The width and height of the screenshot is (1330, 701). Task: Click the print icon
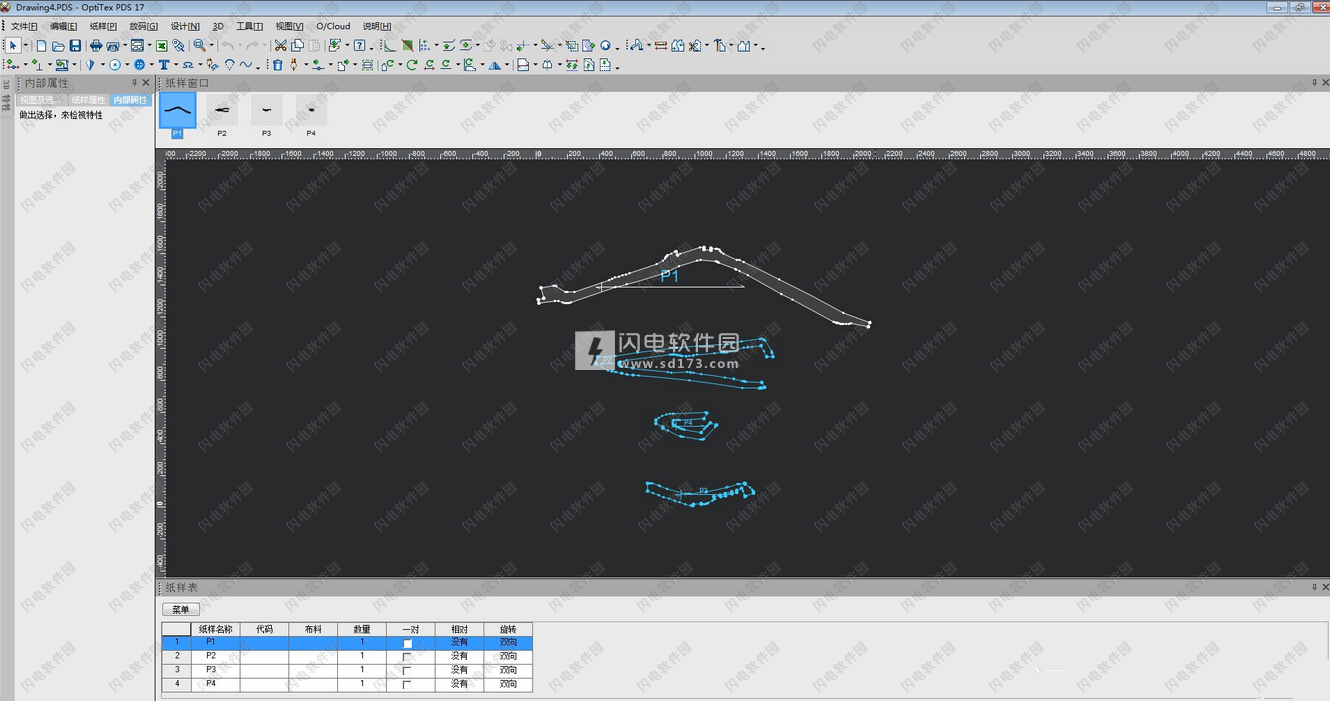[96, 46]
